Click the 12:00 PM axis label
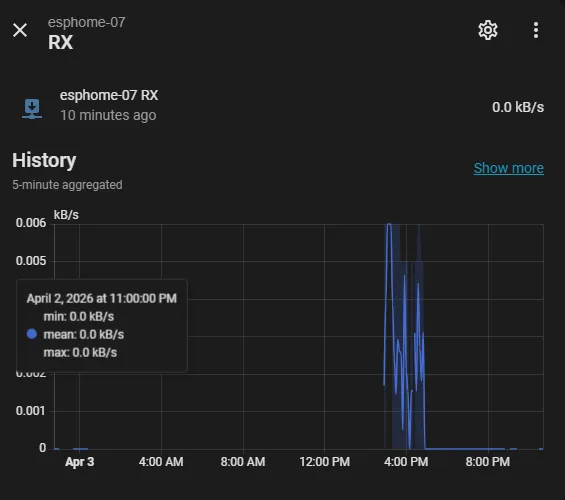This screenshot has width=565, height=500. (x=324, y=461)
